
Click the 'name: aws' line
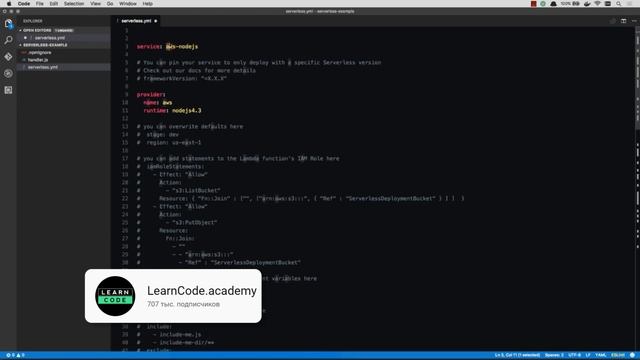click(158, 102)
